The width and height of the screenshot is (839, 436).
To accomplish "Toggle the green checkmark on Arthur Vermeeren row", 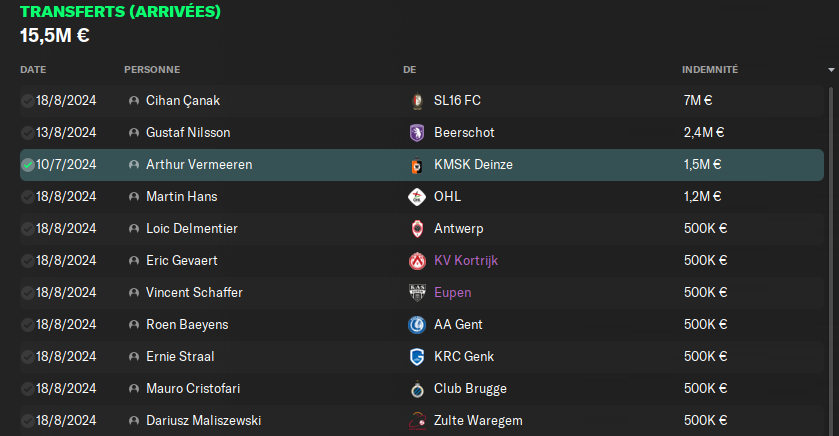I will pos(28,165).
